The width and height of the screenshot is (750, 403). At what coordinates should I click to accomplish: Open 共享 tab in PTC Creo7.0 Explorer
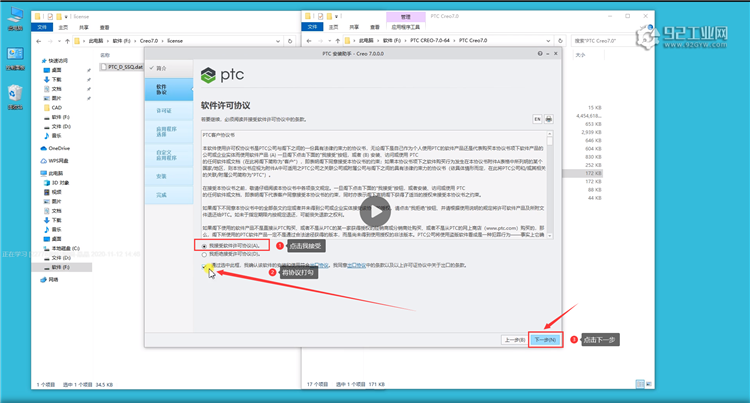[354, 27]
